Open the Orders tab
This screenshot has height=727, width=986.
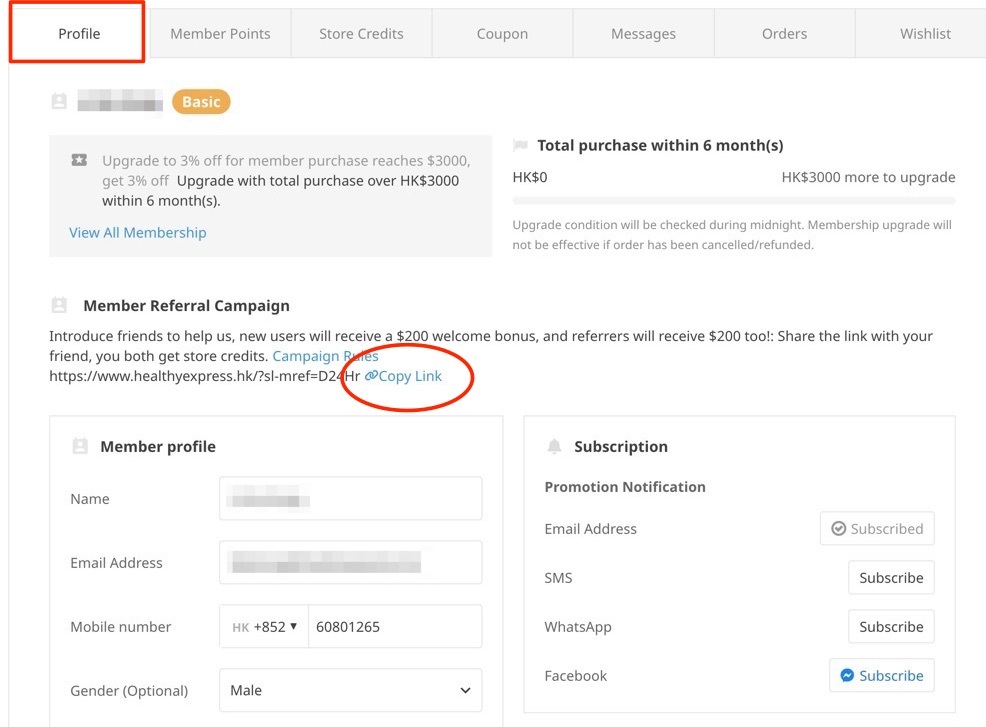784,33
